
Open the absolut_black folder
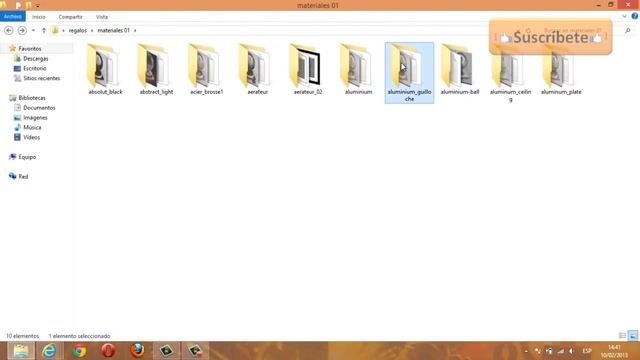pos(105,69)
